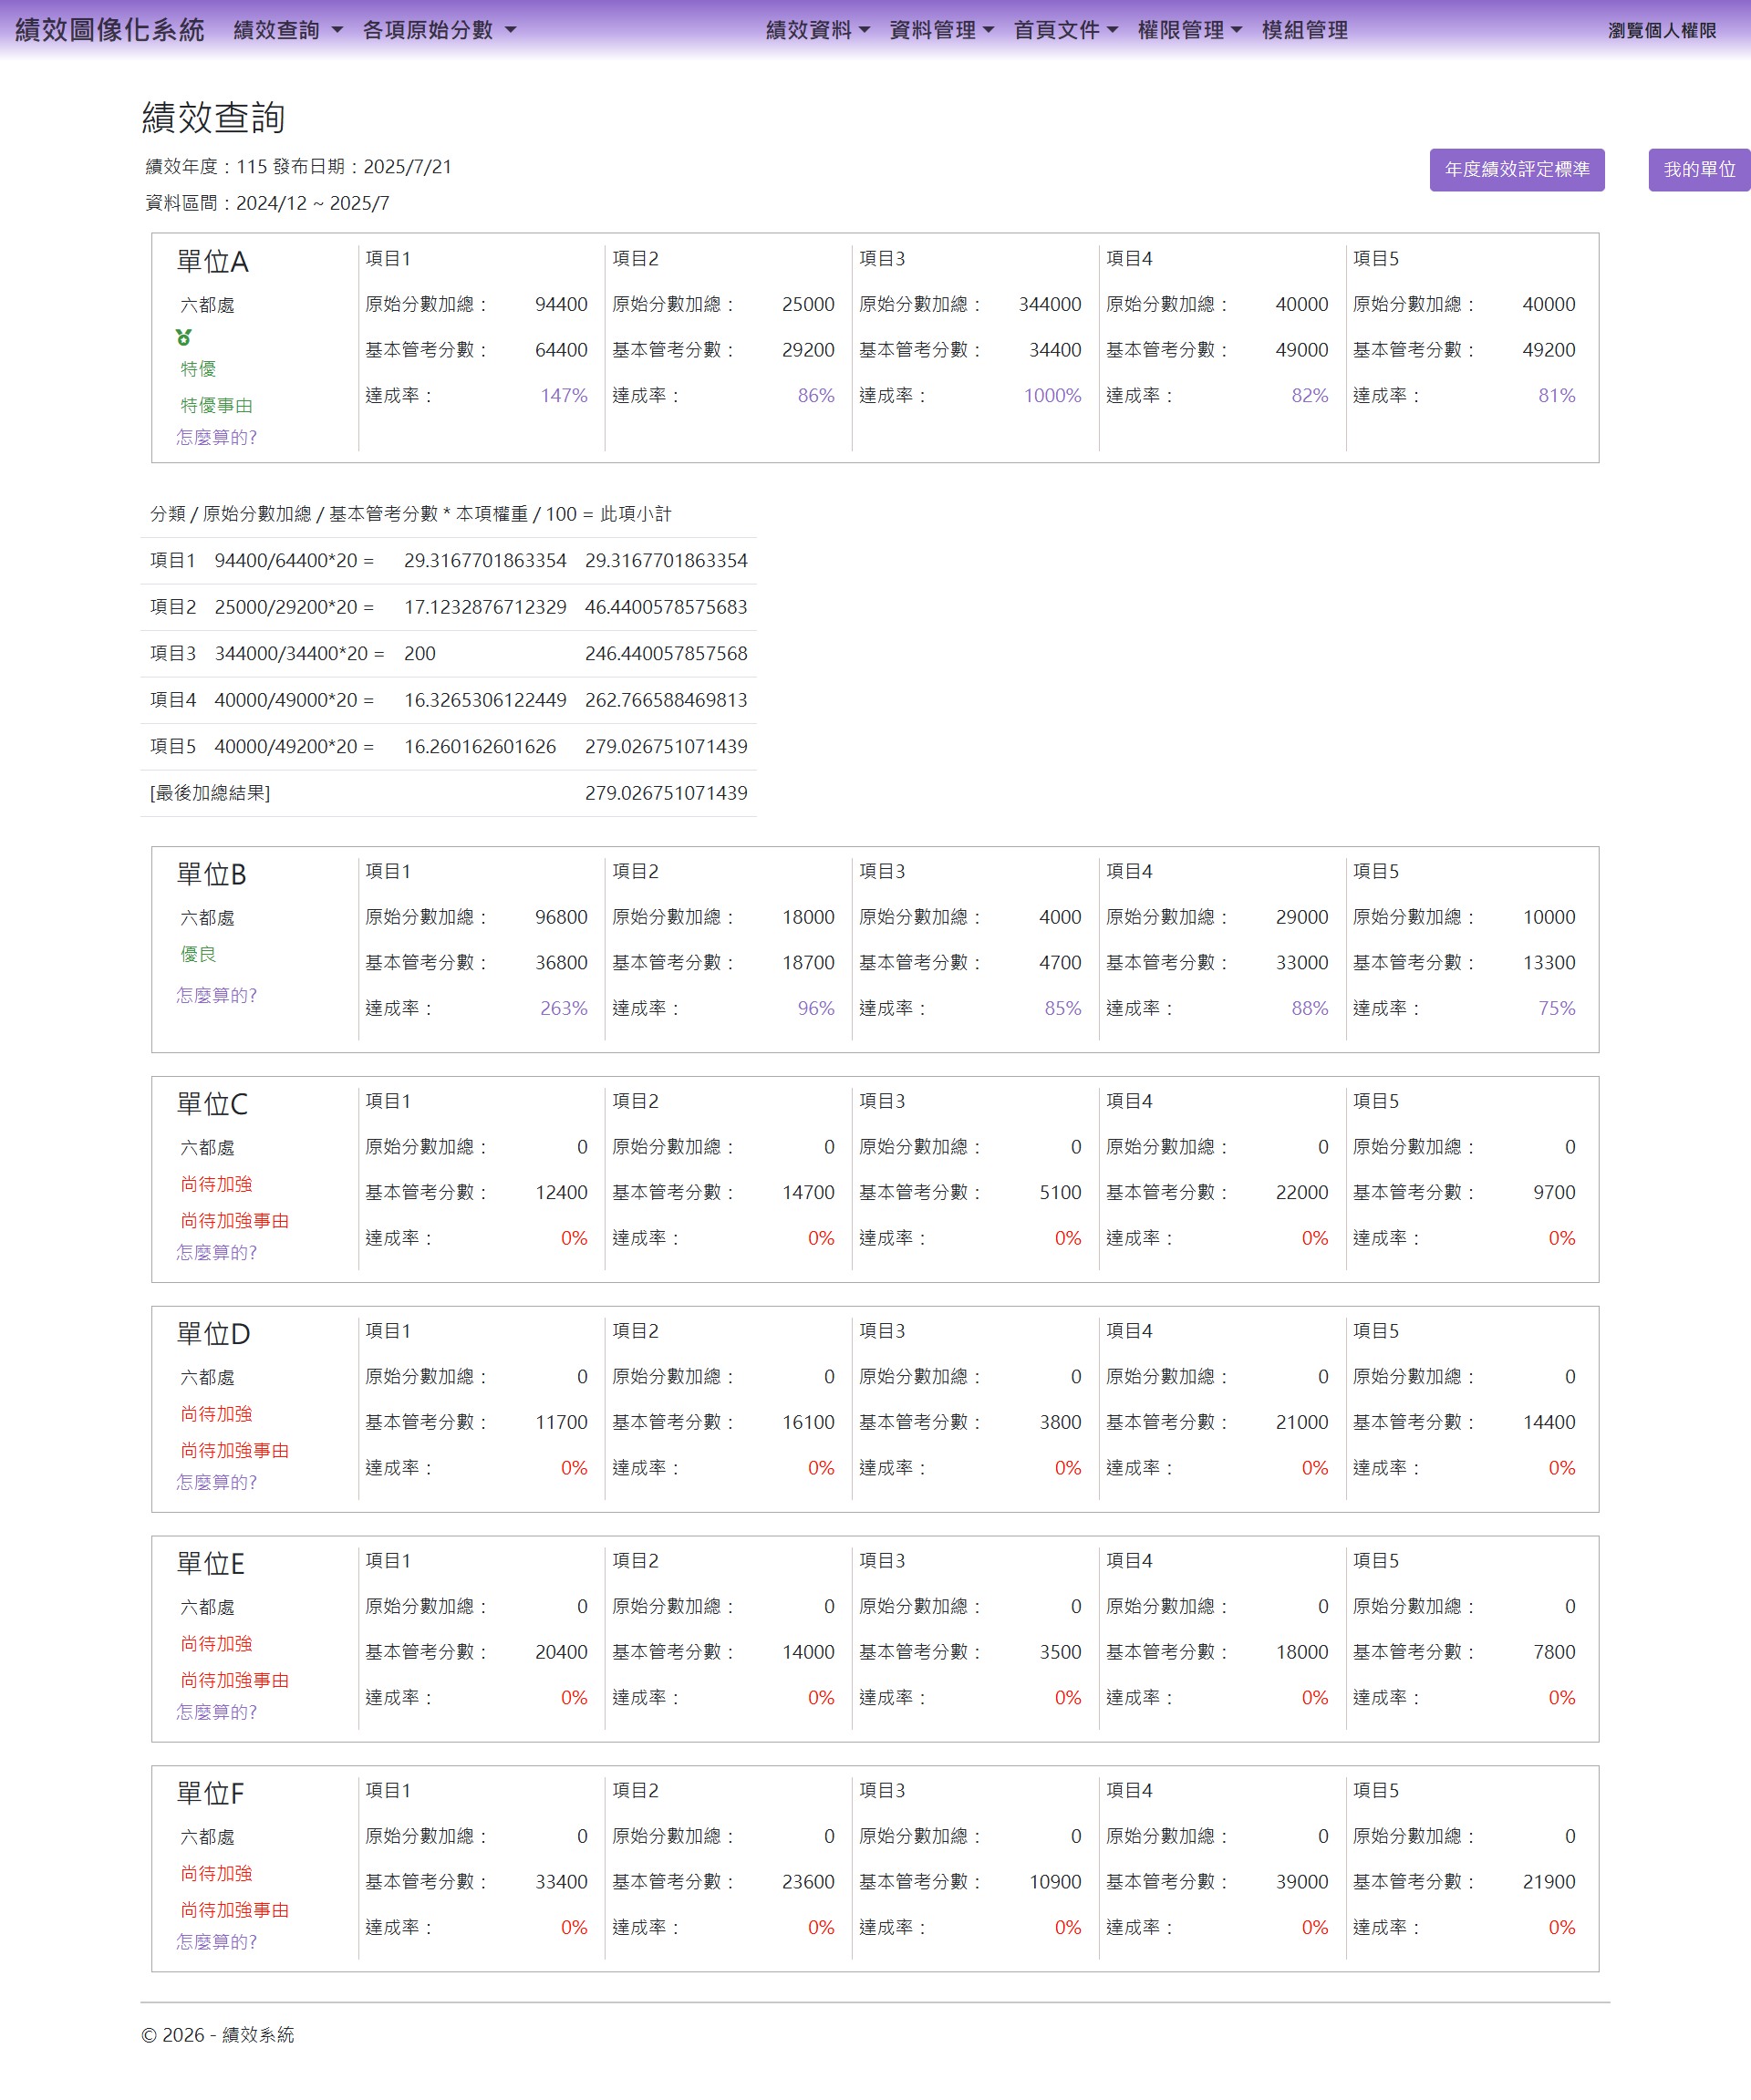Show calculation via 怎麼算的? for 單位F
Viewport: 1751px width, 2100px height.
pyautogui.click(x=217, y=1941)
